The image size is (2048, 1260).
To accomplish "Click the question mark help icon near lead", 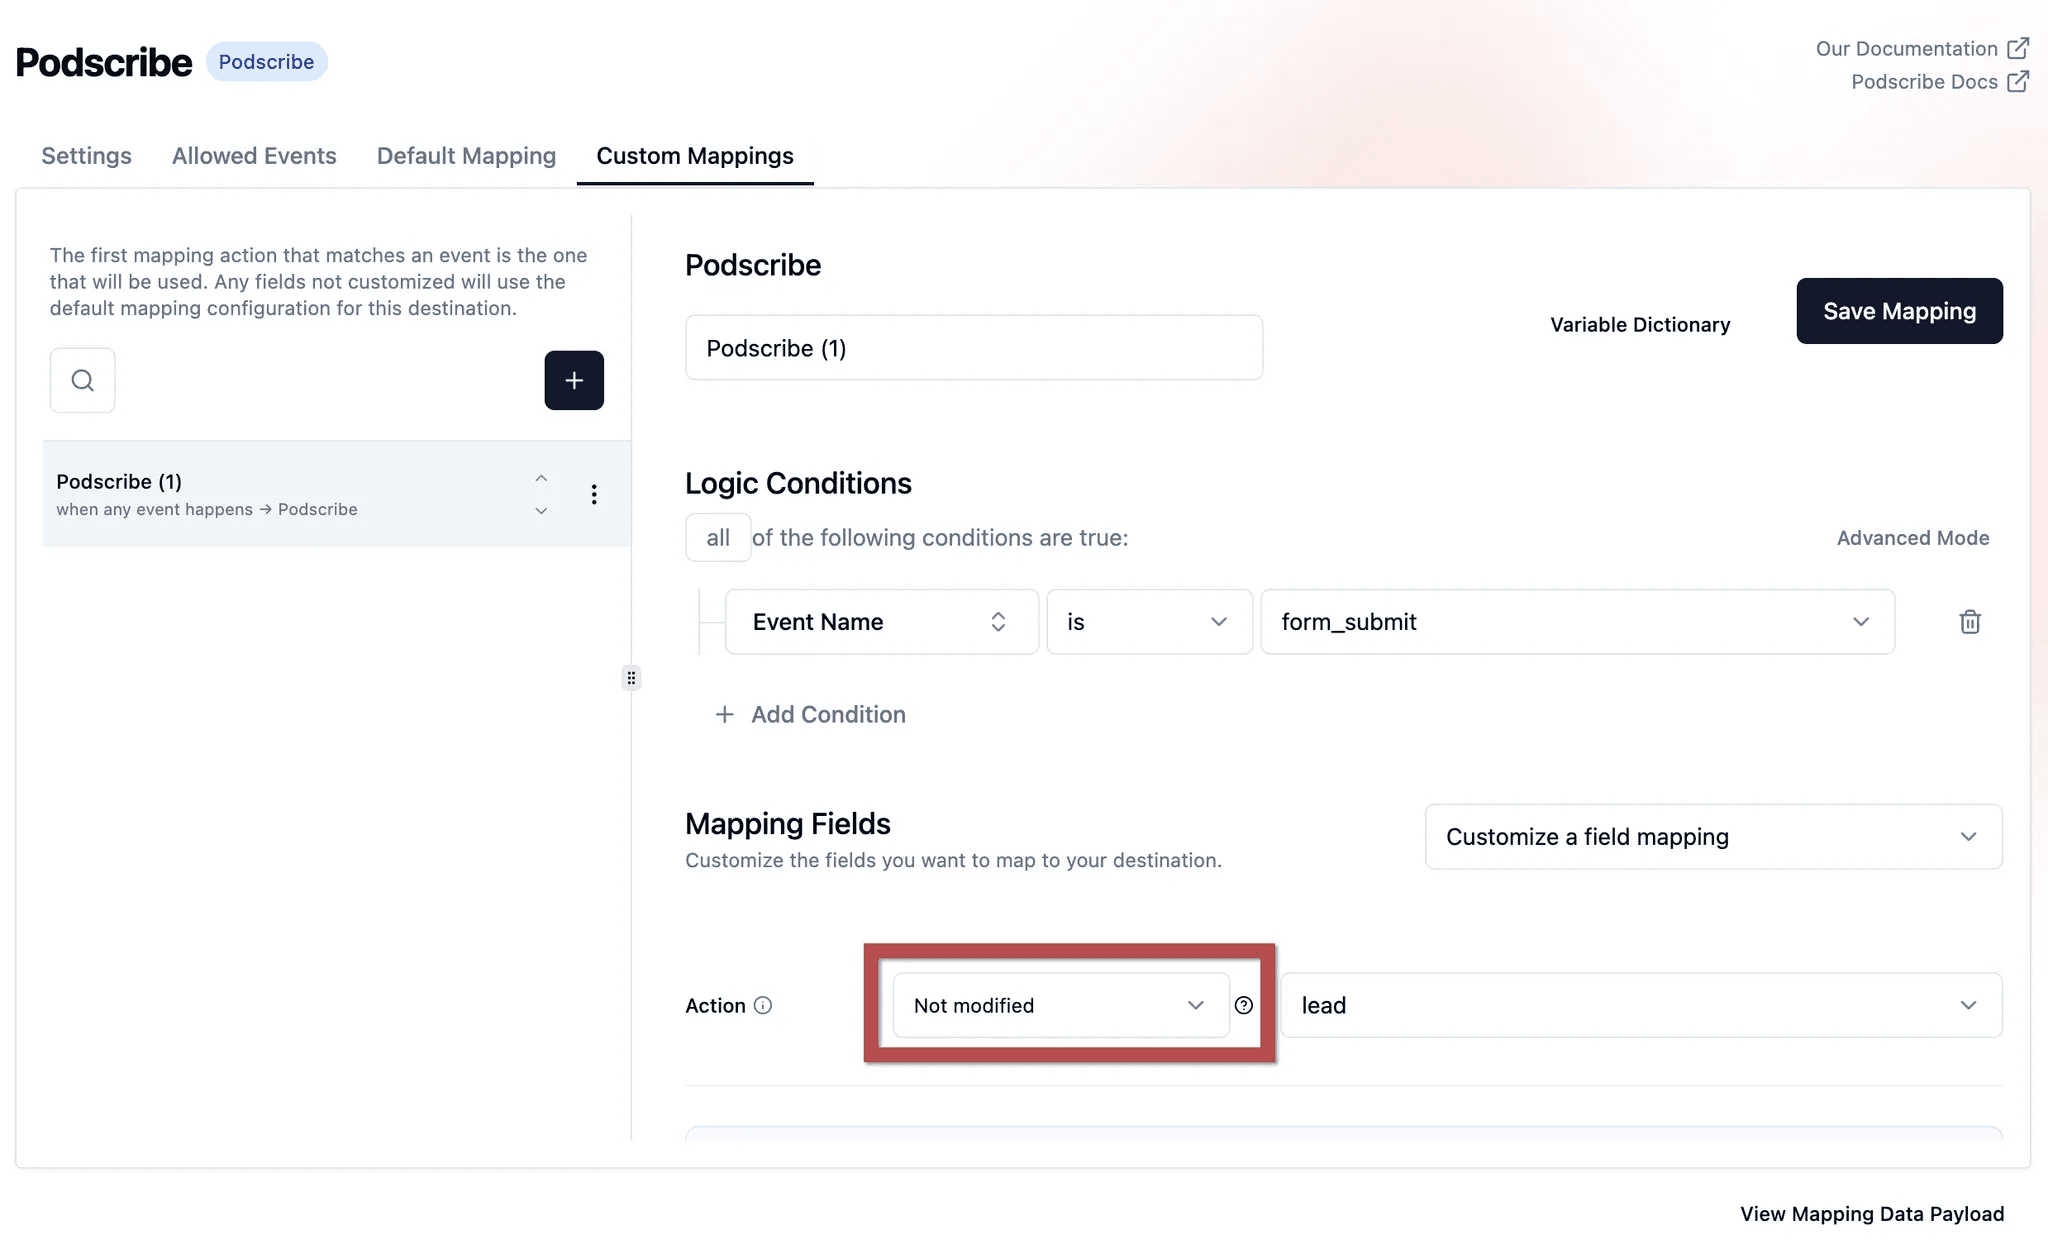I will 1244,1005.
